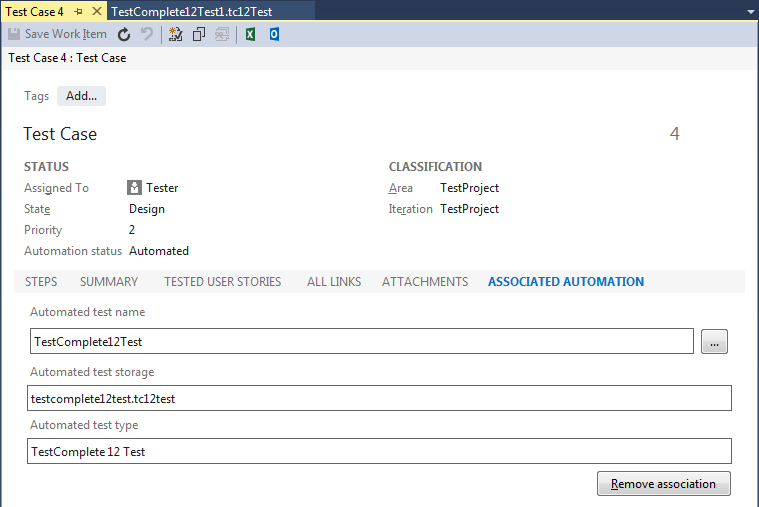Open the SUMMARY tab
Screen dimensions: 759x507
pyautogui.click(x=109, y=282)
